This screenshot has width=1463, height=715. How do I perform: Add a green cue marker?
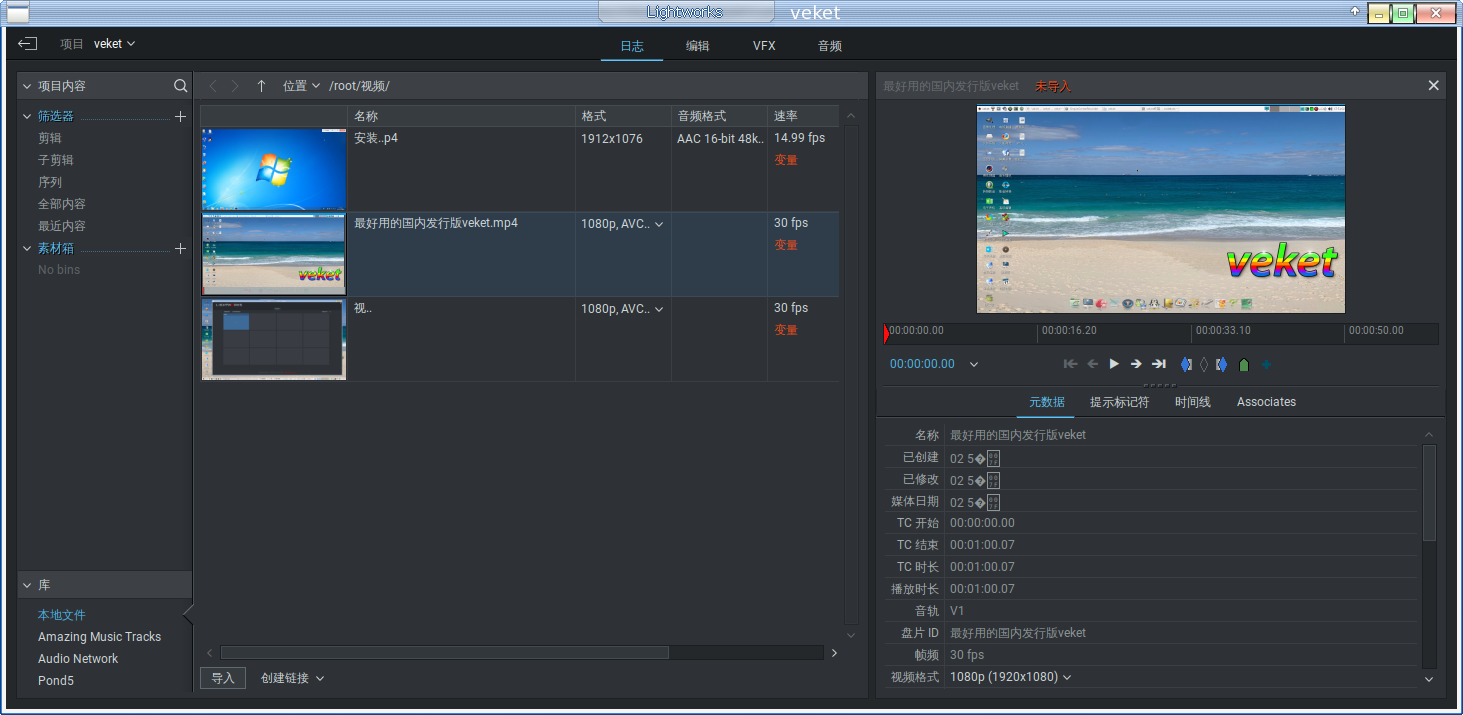tap(1244, 364)
